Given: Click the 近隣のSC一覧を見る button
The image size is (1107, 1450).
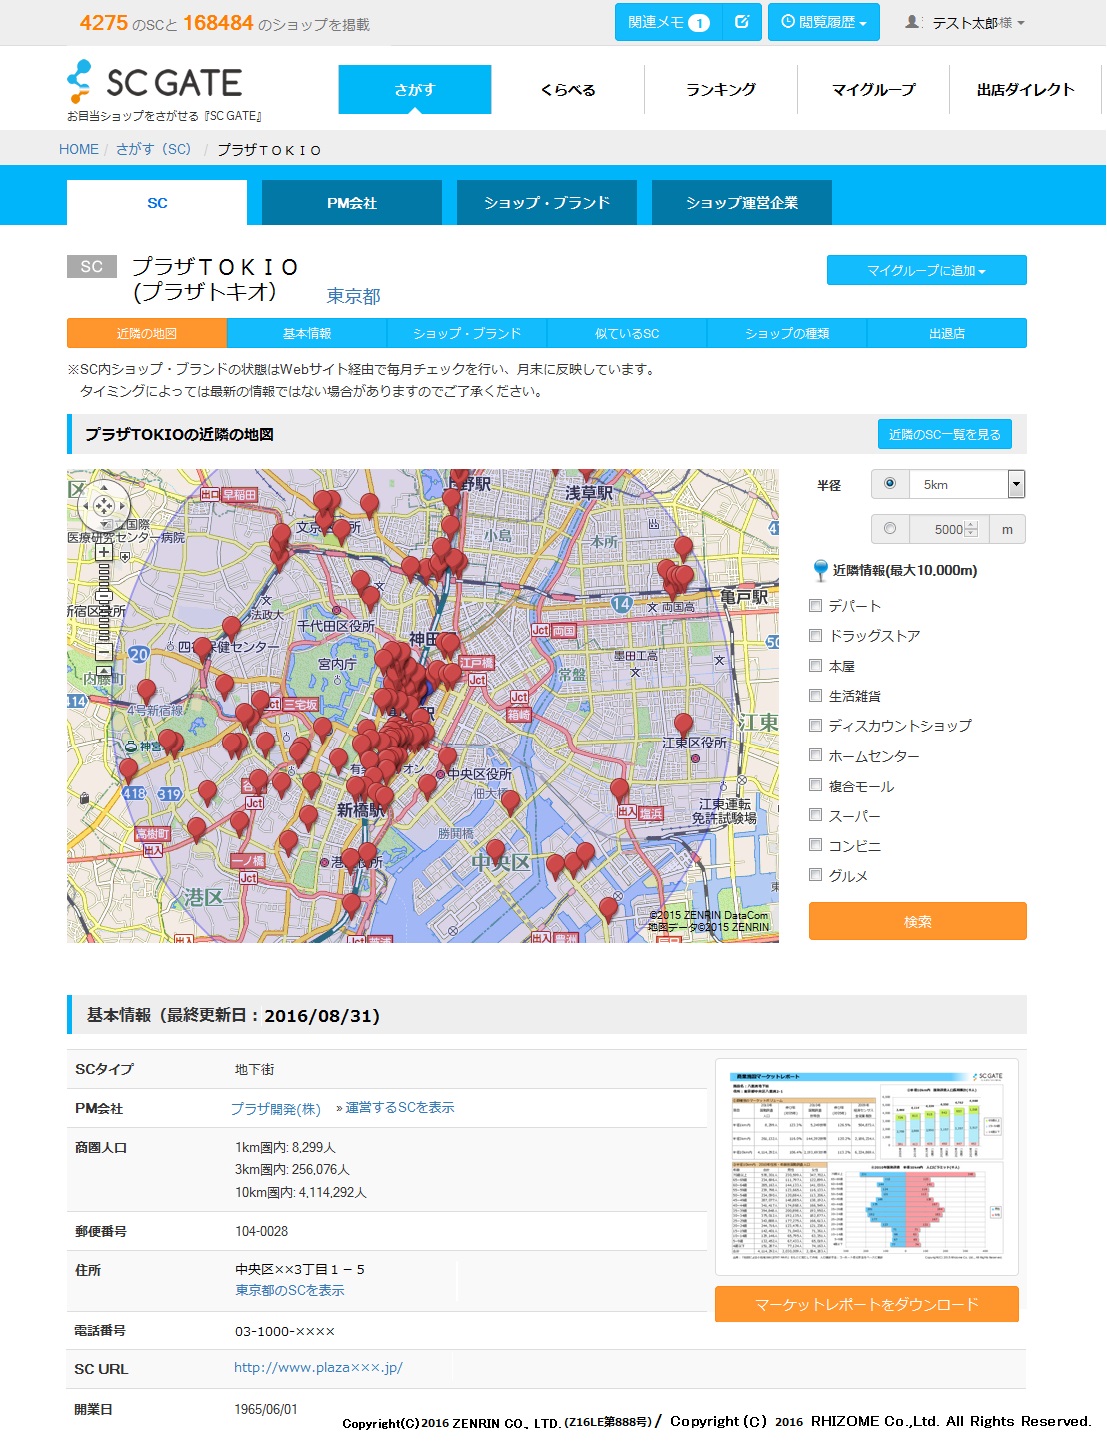Looking at the screenshot, I should [x=945, y=434].
